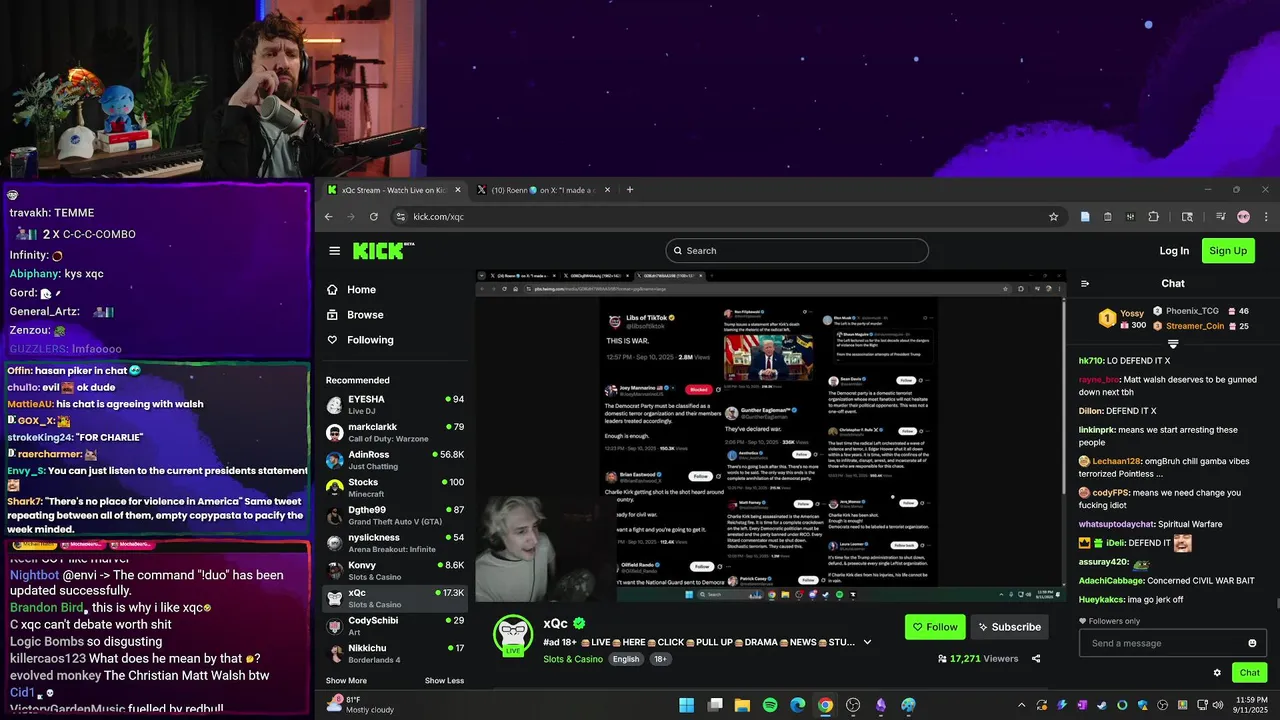This screenshot has height=720, width=1280.
Task: Open File Explorer from the taskbar
Action: click(742, 705)
